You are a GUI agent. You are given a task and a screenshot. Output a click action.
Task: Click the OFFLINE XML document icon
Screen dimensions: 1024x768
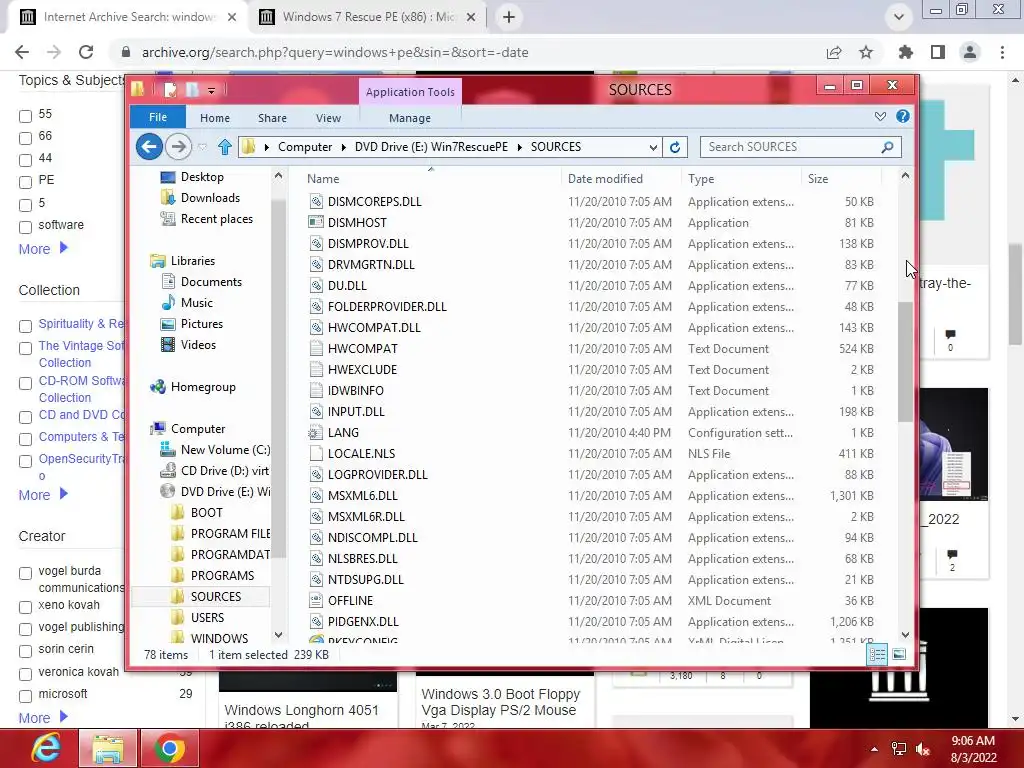(x=316, y=600)
